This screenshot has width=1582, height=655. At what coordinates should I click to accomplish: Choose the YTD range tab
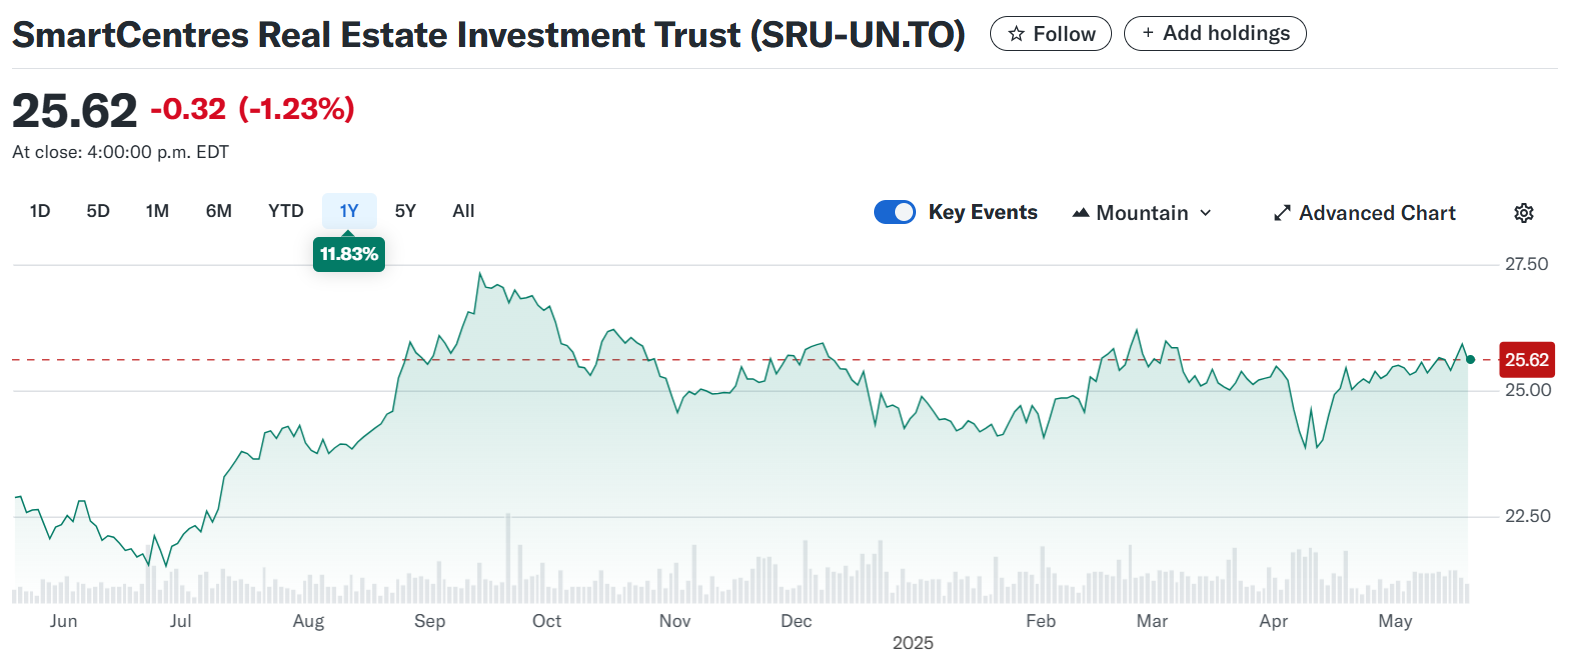click(286, 211)
